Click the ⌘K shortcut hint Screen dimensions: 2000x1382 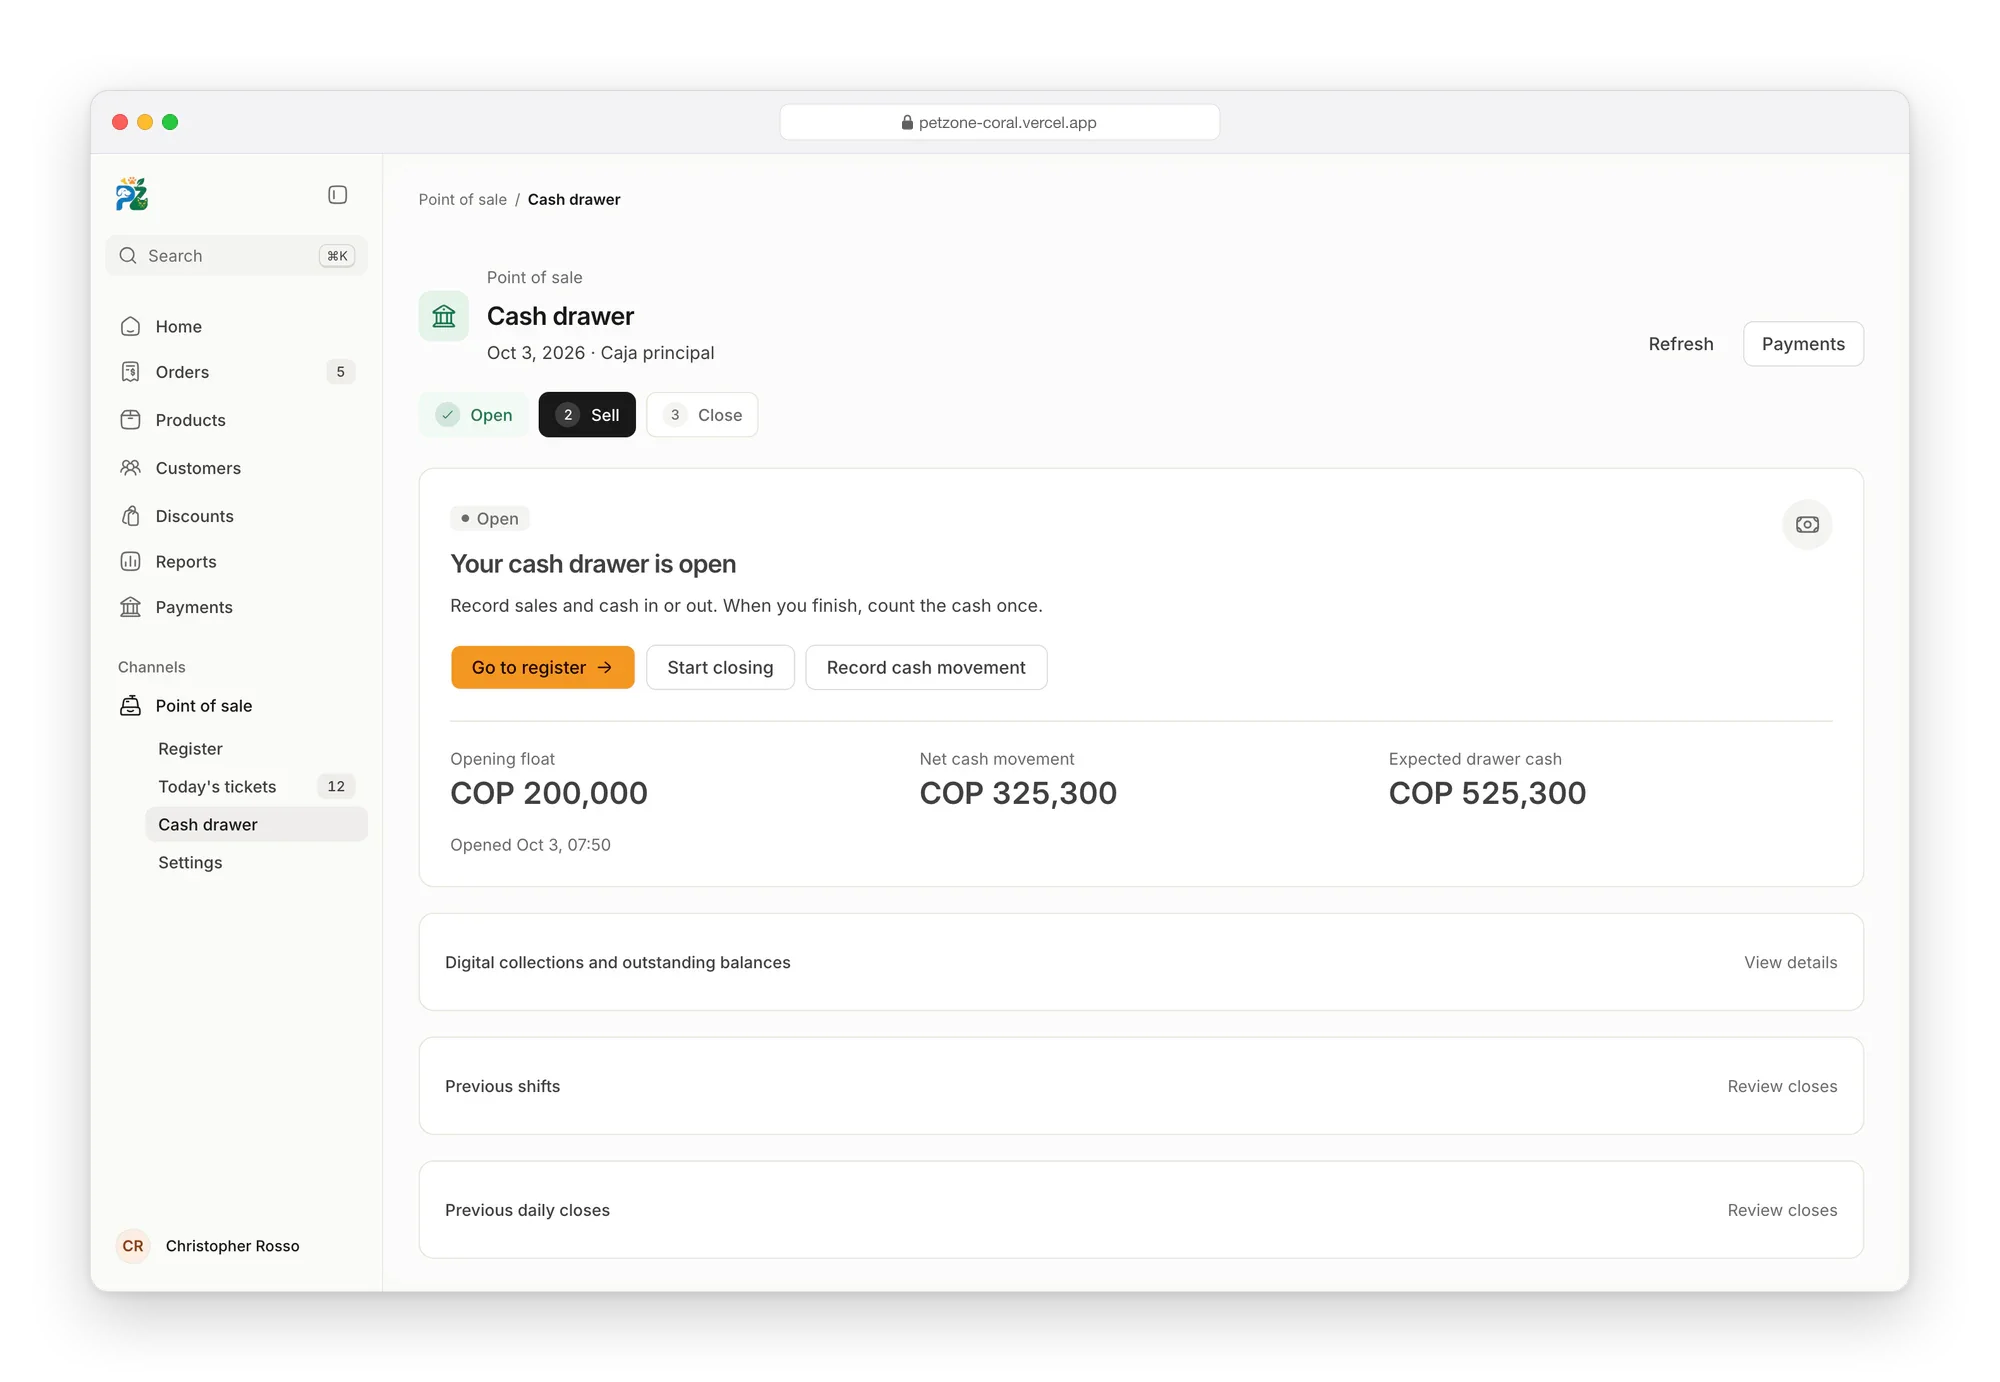tap(337, 256)
